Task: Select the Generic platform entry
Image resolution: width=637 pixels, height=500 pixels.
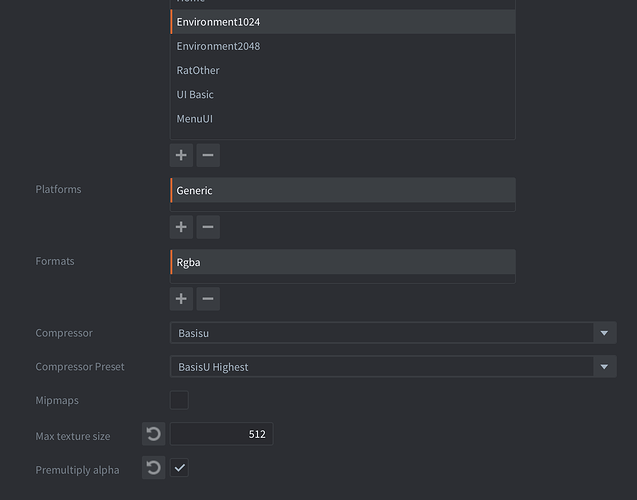Action: [342, 190]
